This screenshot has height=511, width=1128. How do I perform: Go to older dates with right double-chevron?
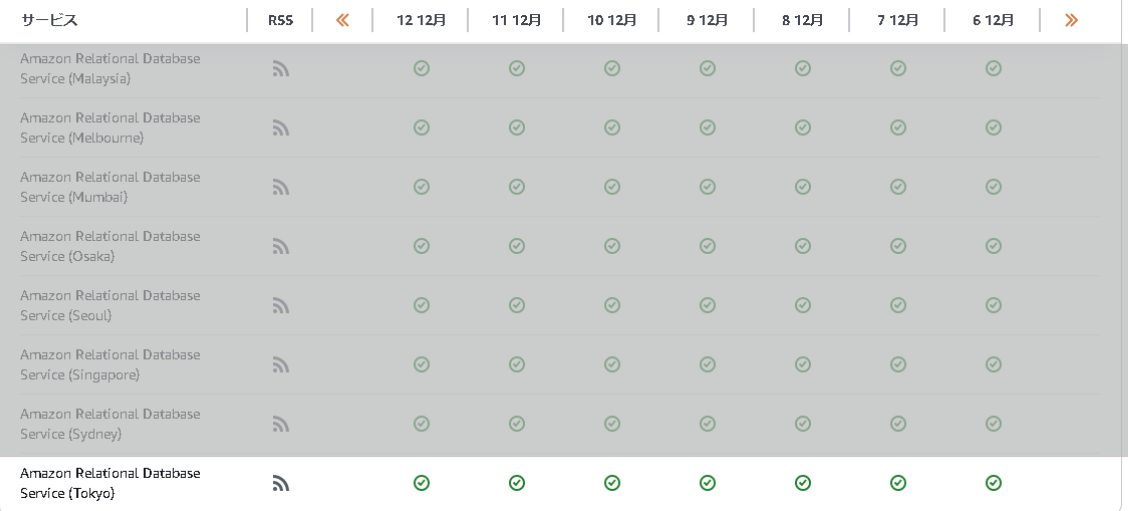pyautogui.click(x=1071, y=20)
